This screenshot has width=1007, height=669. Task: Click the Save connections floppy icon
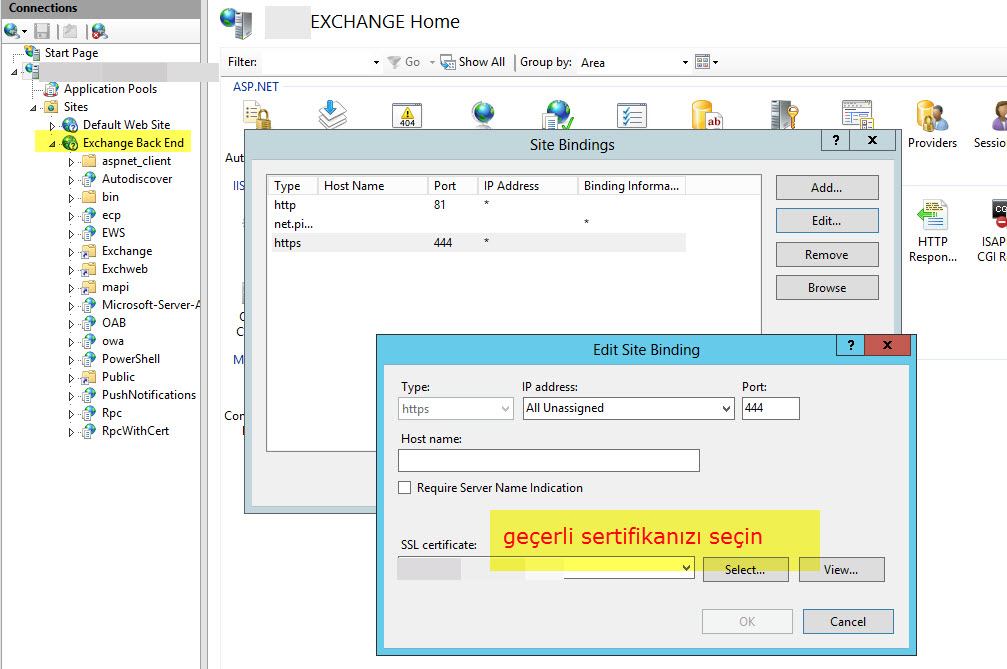coord(42,30)
